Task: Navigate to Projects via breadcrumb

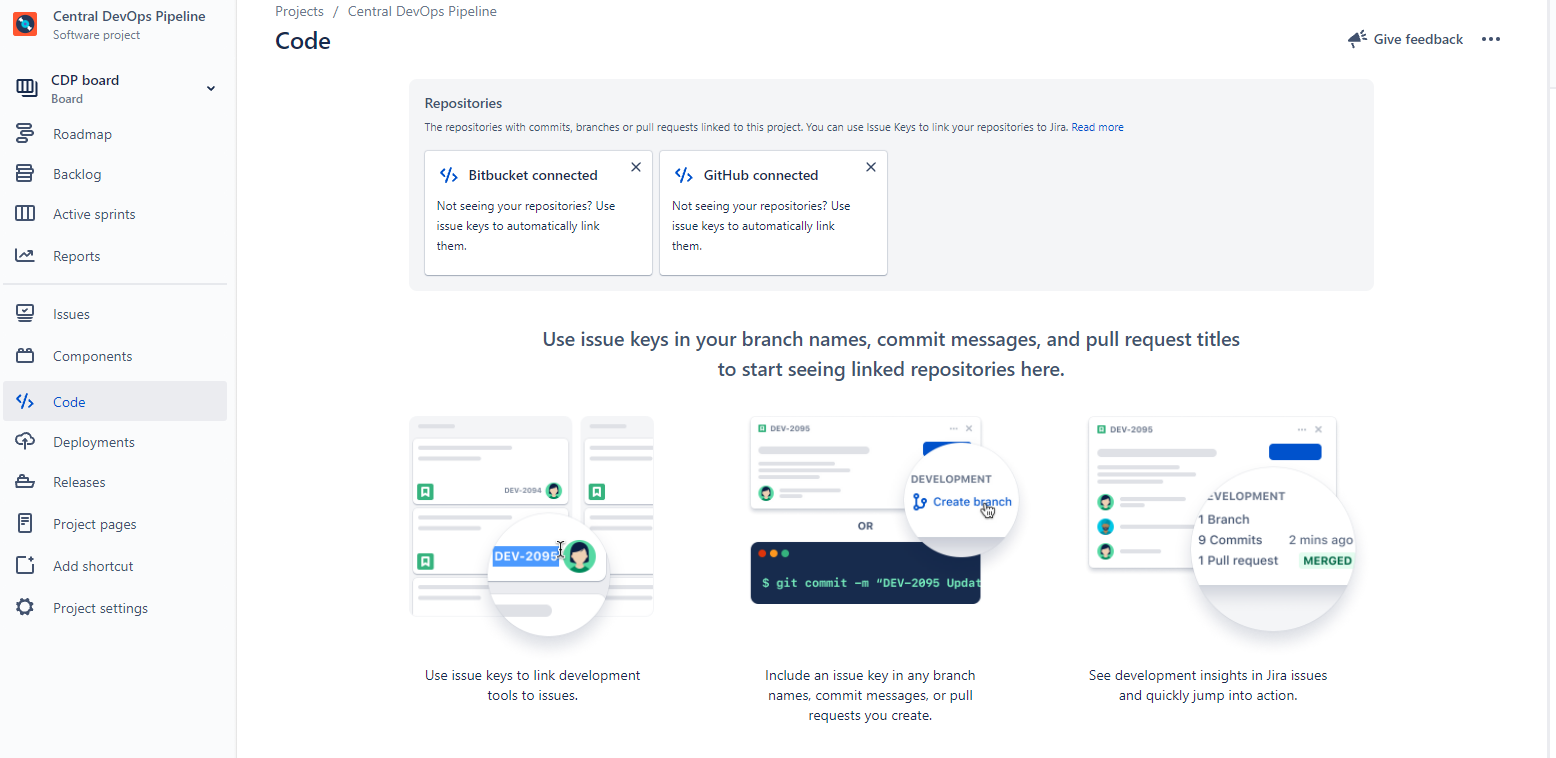Action: (x=299, y=11)
